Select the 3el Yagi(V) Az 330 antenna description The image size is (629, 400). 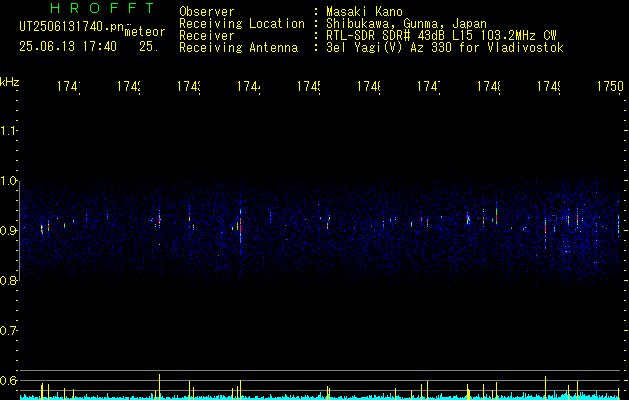click(x=445, y=48)
